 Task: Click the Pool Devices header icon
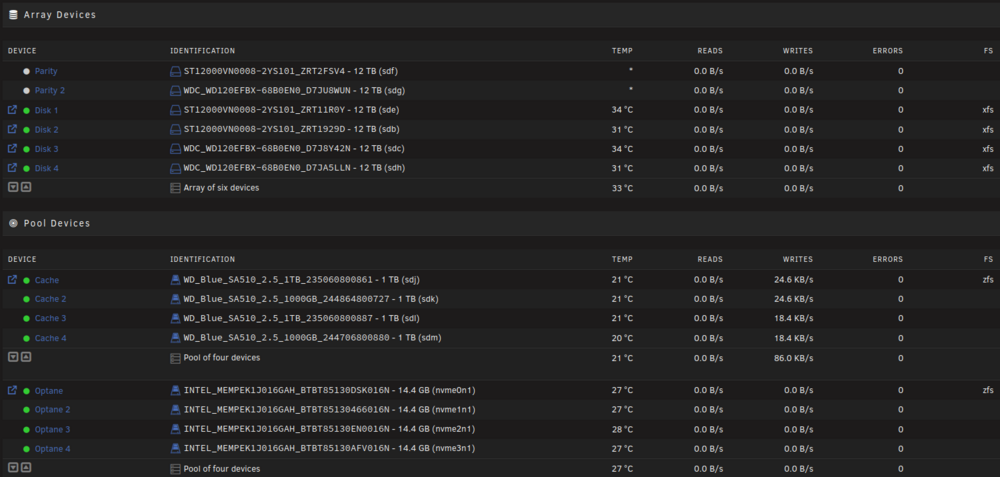[13, 223]
